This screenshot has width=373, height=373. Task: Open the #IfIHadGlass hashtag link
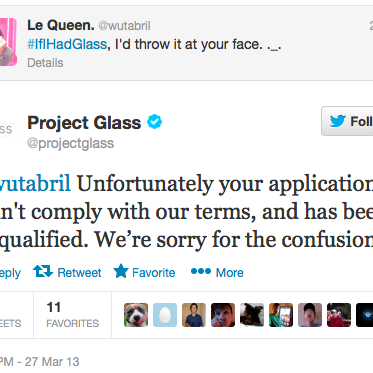67,44
